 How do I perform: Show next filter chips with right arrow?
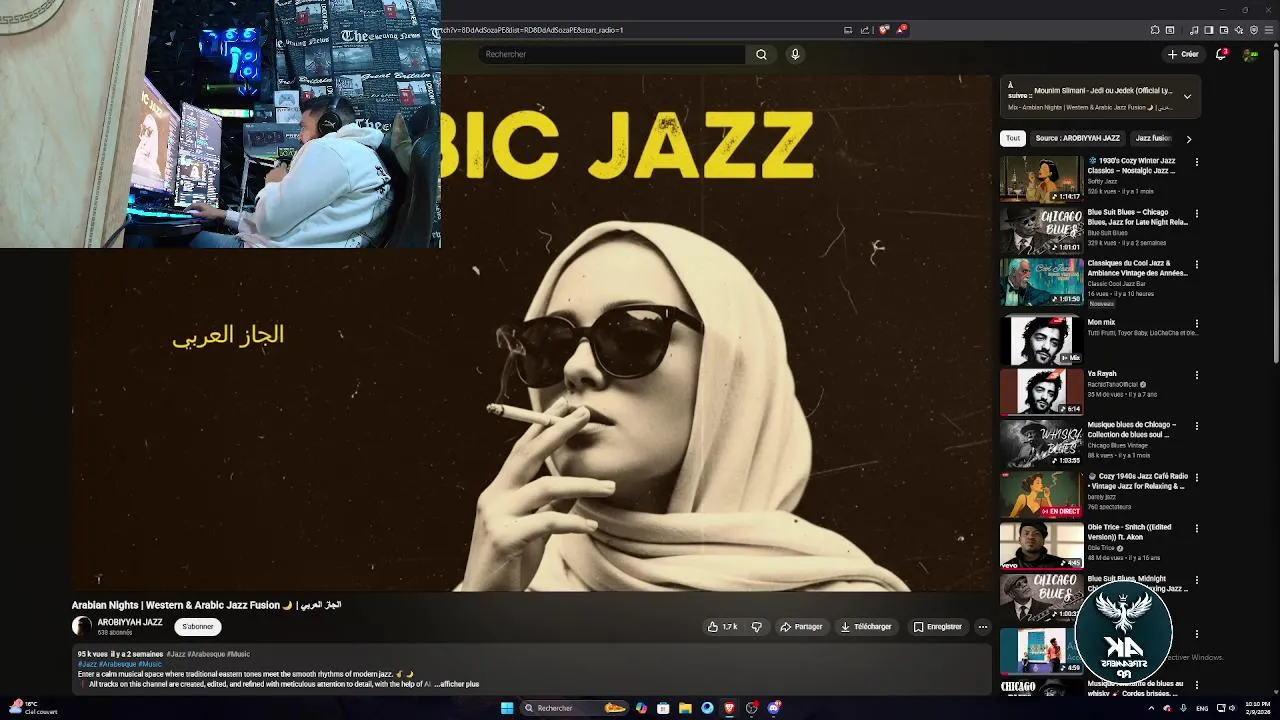point(1188,139)
